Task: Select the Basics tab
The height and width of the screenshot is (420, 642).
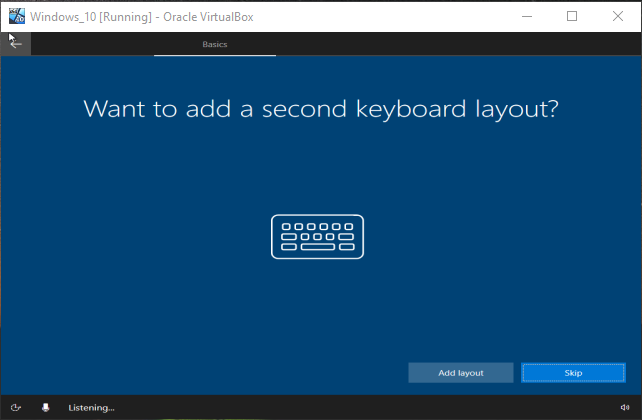Action: click(x=215, y=45)
